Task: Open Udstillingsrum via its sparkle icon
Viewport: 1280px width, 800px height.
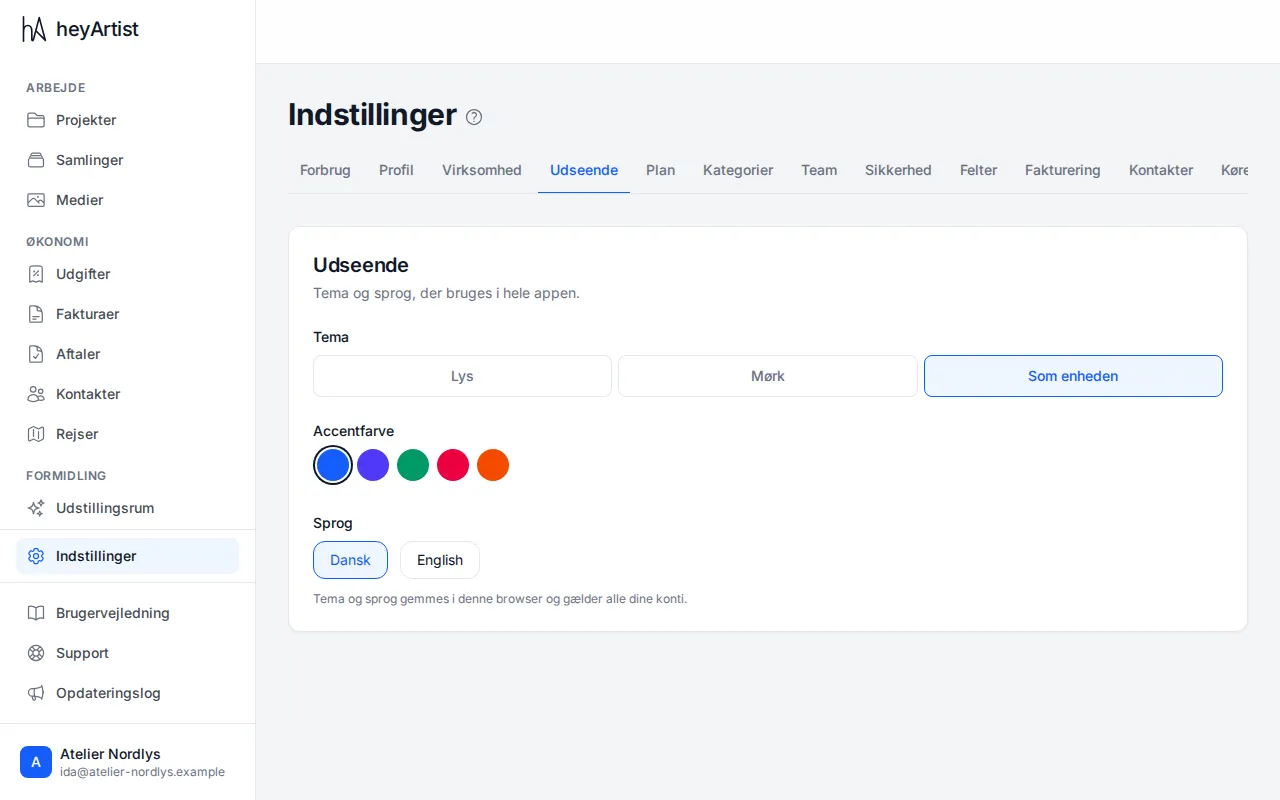Action: pos(36,508)
